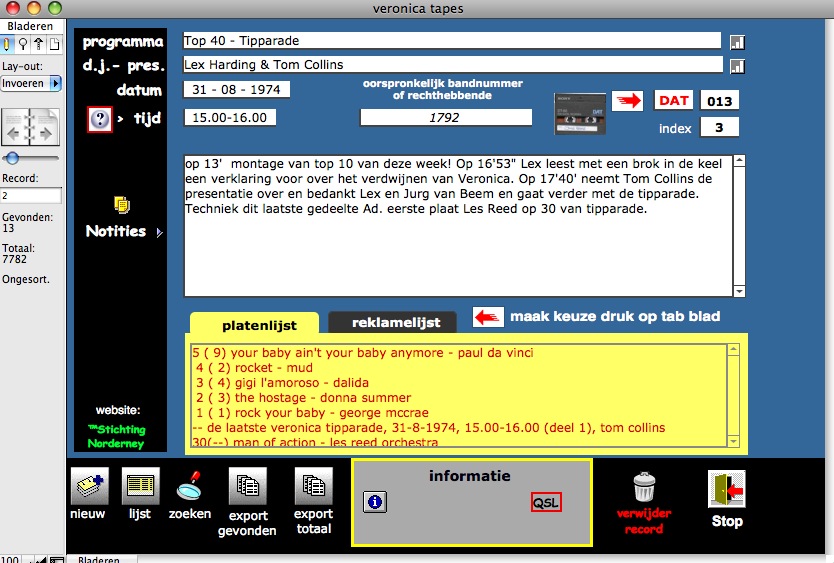Image resolution: width=834 pixels, height=563 pixels.
Task: Click the question mark help icon
Action: pyautogui.click(x=100, y=120)
